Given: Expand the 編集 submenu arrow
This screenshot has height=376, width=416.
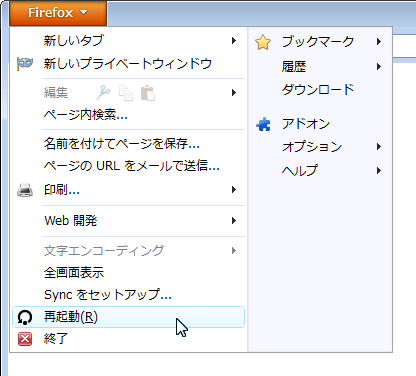Looking at the screenshot, I should pos(234,92).
